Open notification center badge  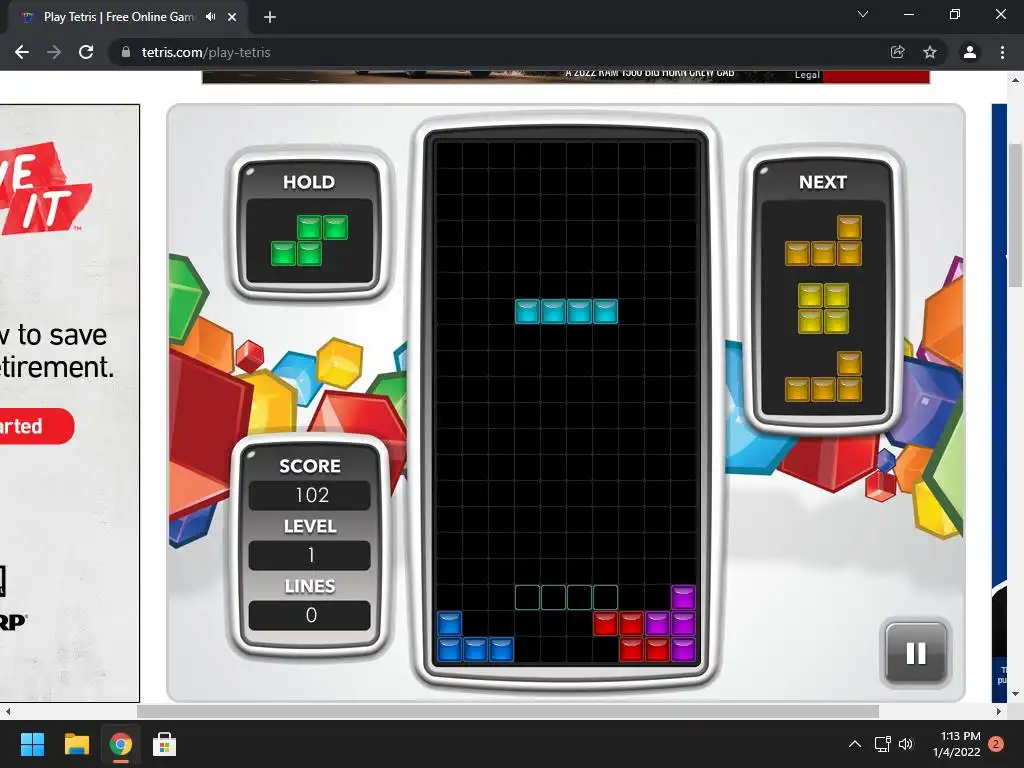click(996, 744)
